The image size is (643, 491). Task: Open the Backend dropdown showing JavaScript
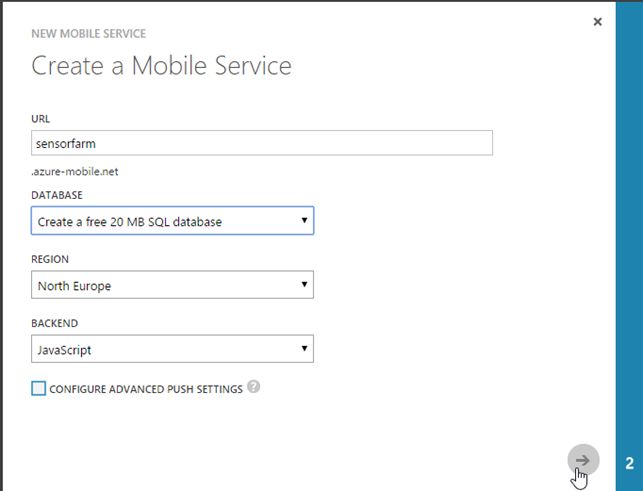coord(172,349)
